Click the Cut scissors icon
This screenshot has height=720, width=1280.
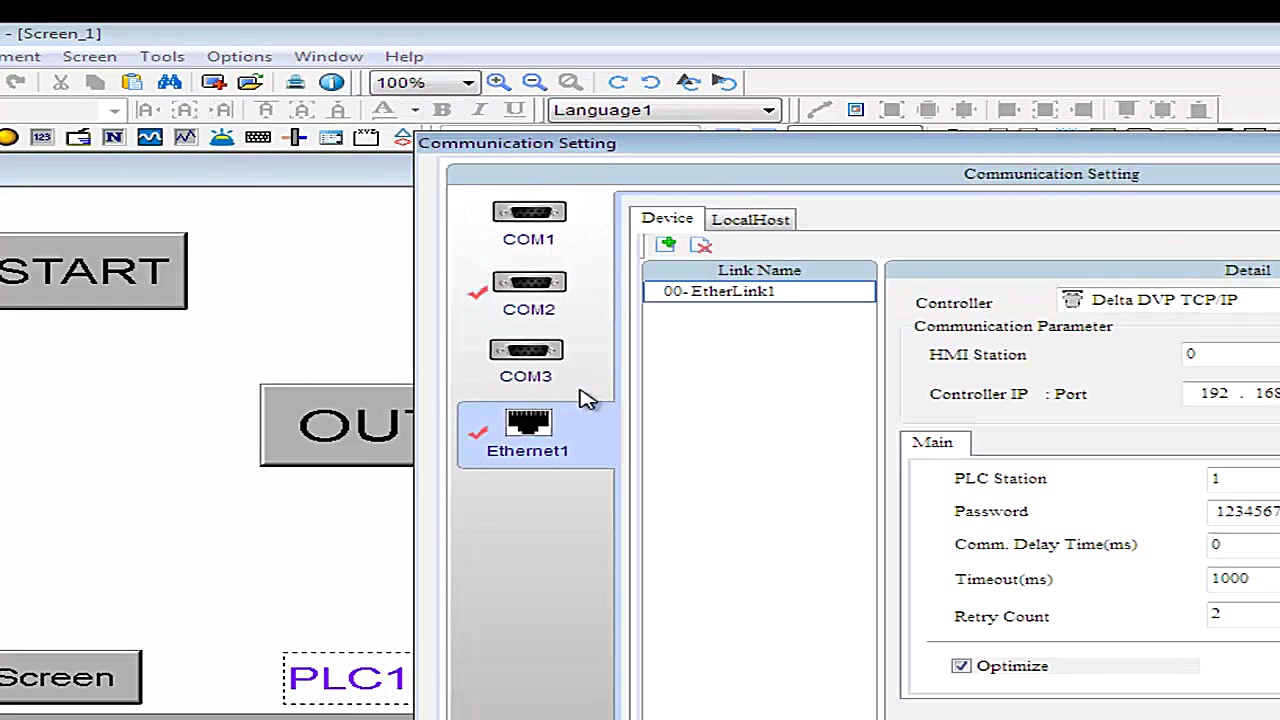[61, 82]
